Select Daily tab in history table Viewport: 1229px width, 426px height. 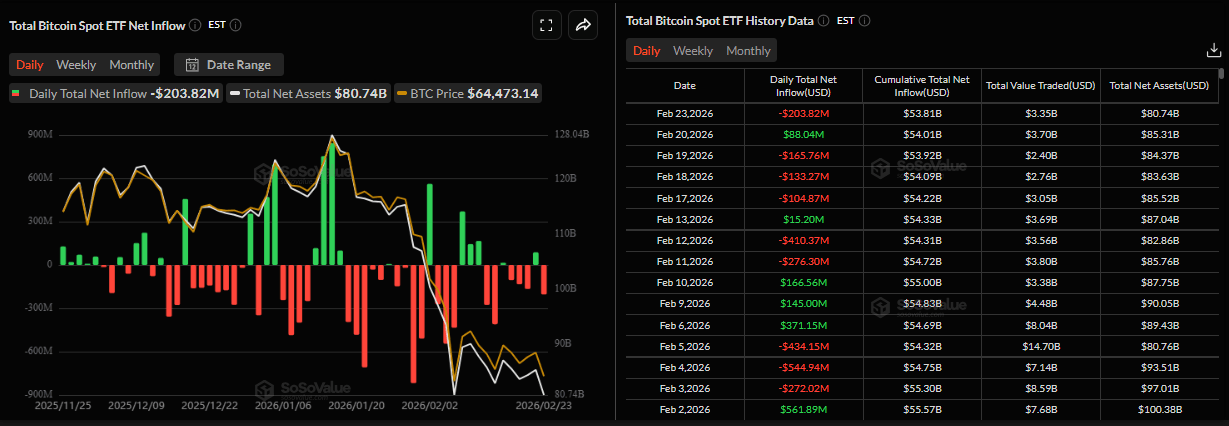coord(646,51)
